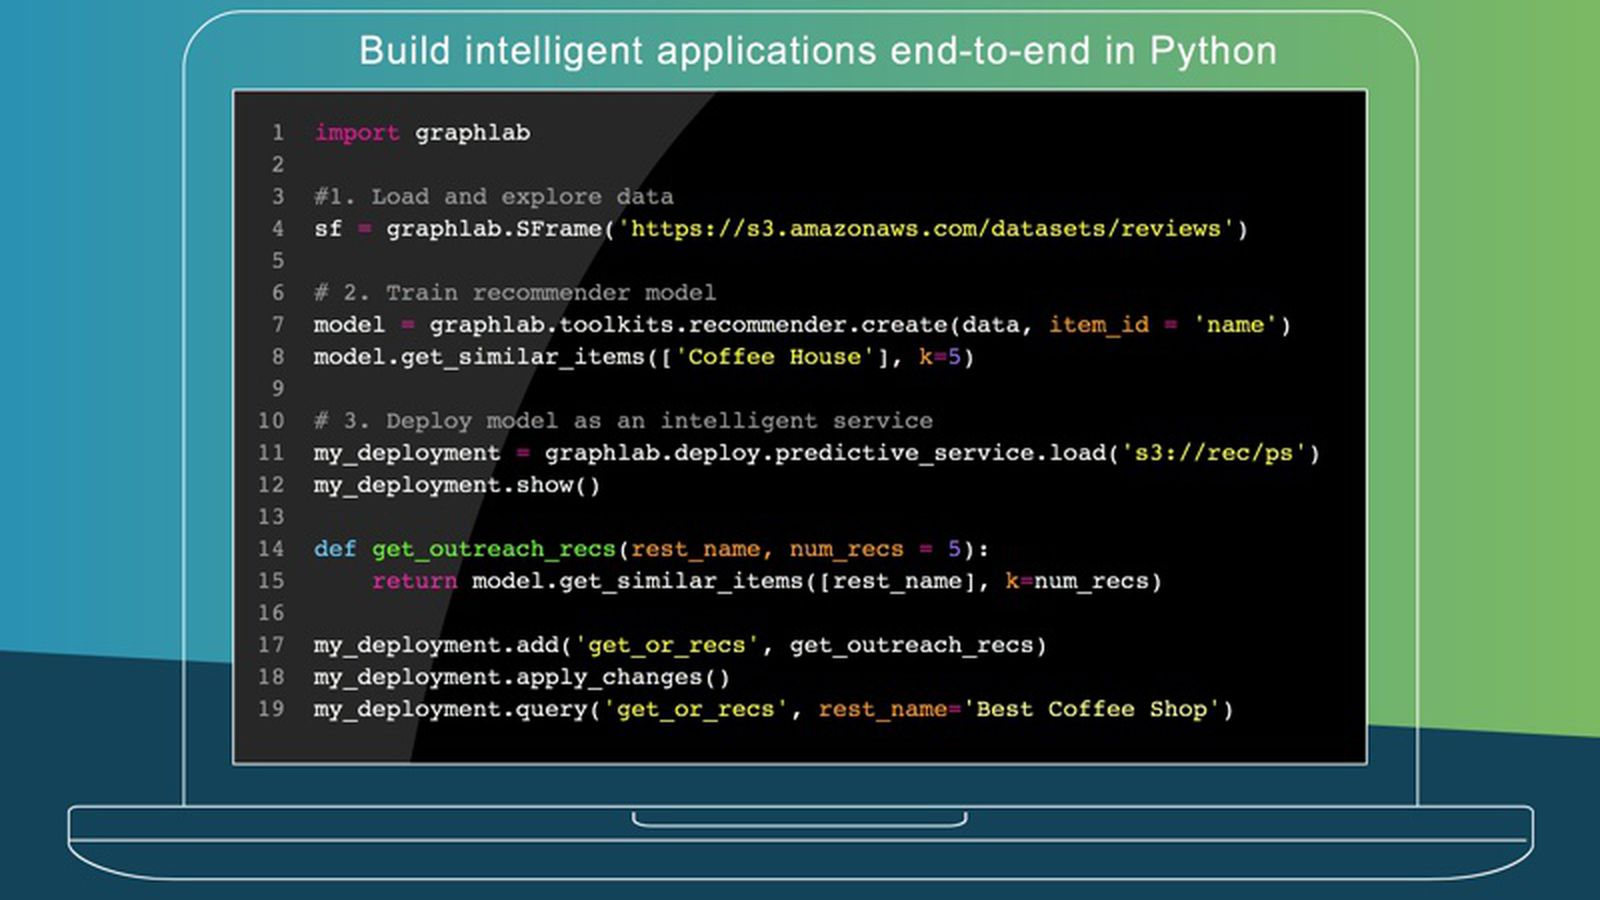This screenshot has width=1600, height=900.
Task: Click the "return" keyword on line 15
Action: [x=414, y=581]
